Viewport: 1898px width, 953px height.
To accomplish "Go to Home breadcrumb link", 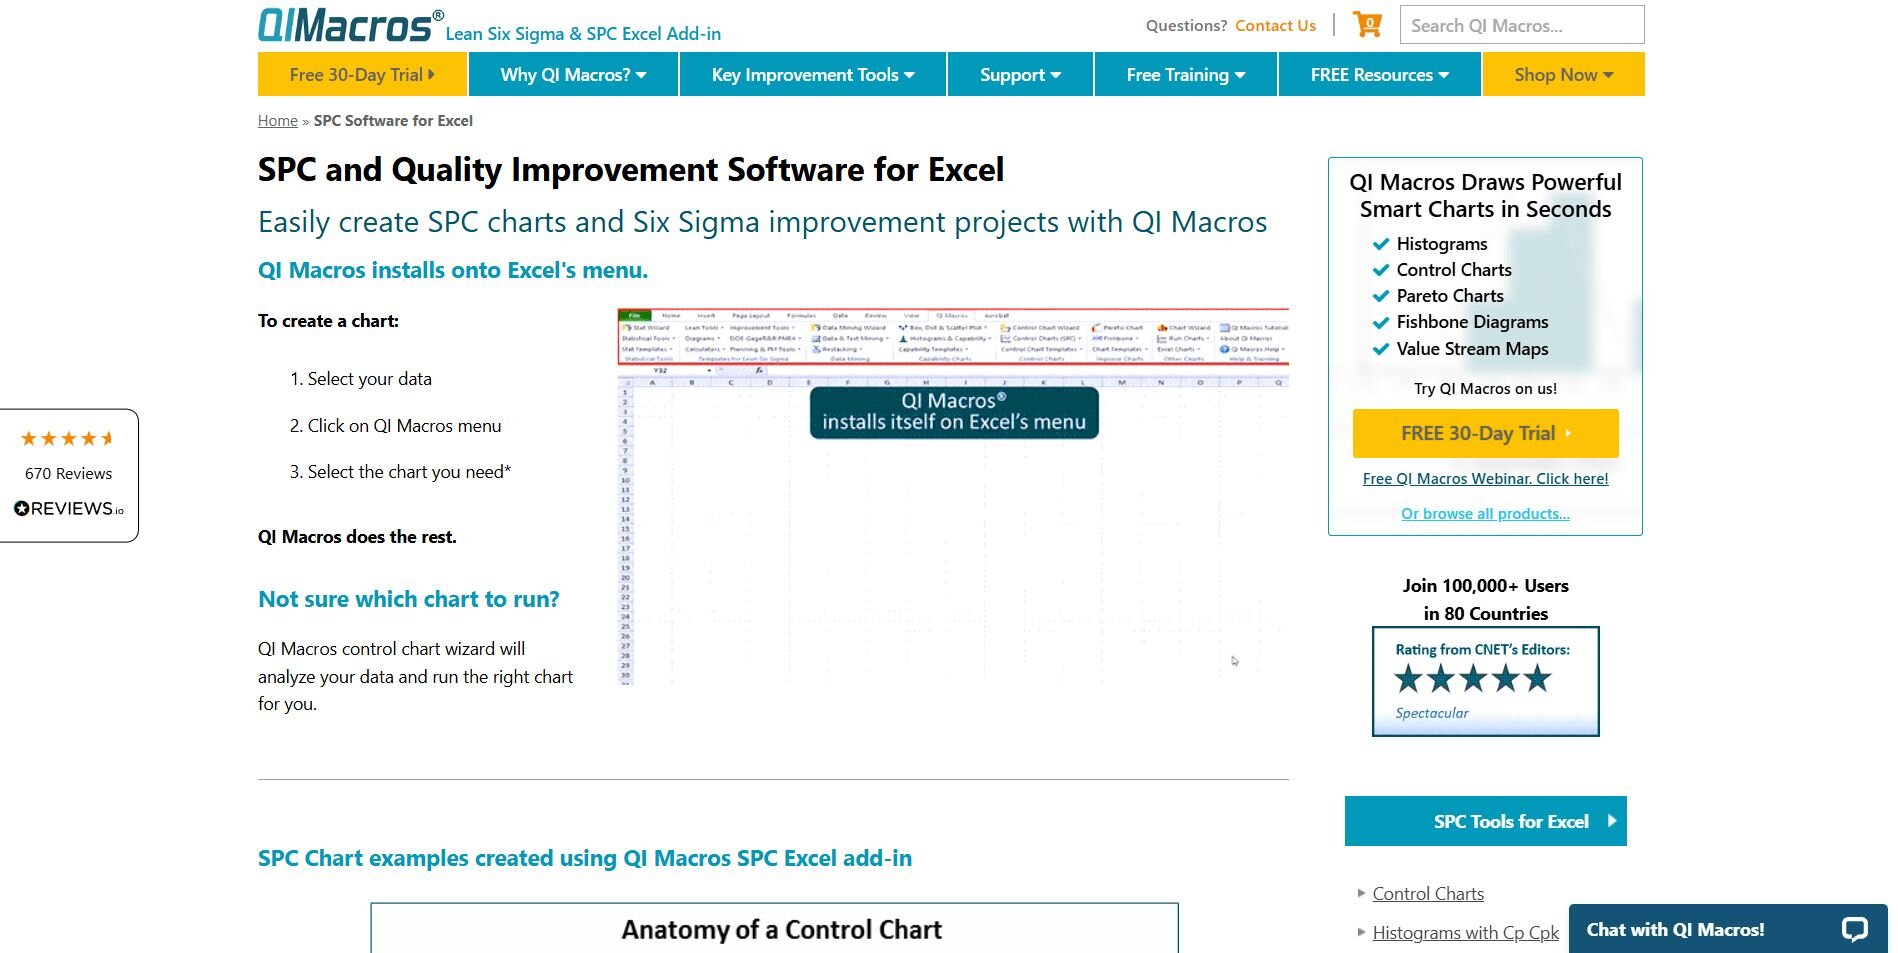I will [x=277, y=121].
